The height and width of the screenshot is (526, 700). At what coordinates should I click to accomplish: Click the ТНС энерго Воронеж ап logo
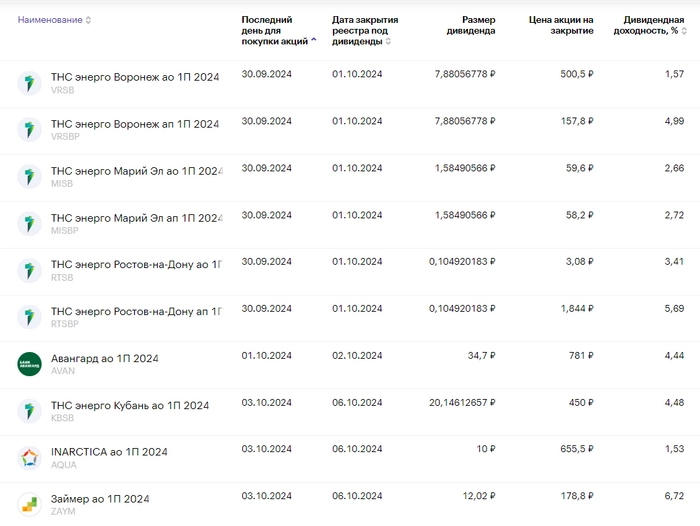pos(29,130)
